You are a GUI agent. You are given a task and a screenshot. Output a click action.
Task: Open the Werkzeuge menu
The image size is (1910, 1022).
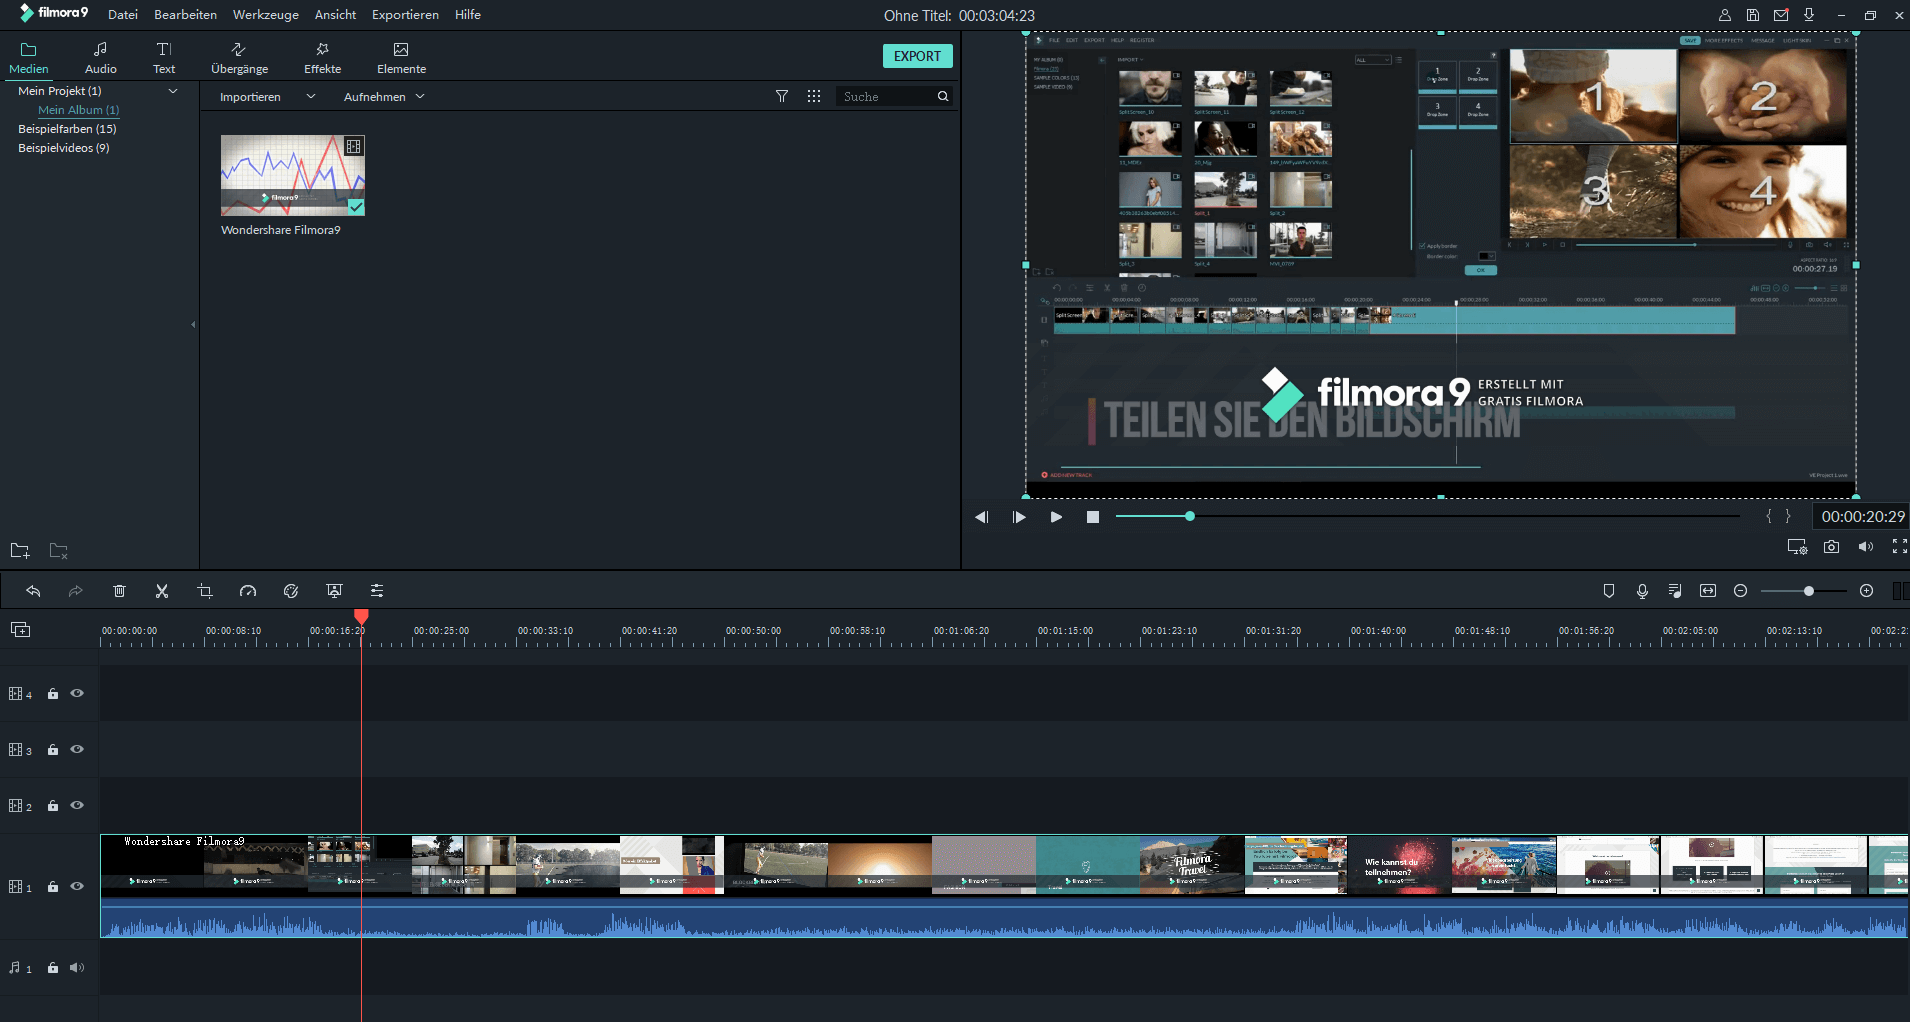click(266, 15)
